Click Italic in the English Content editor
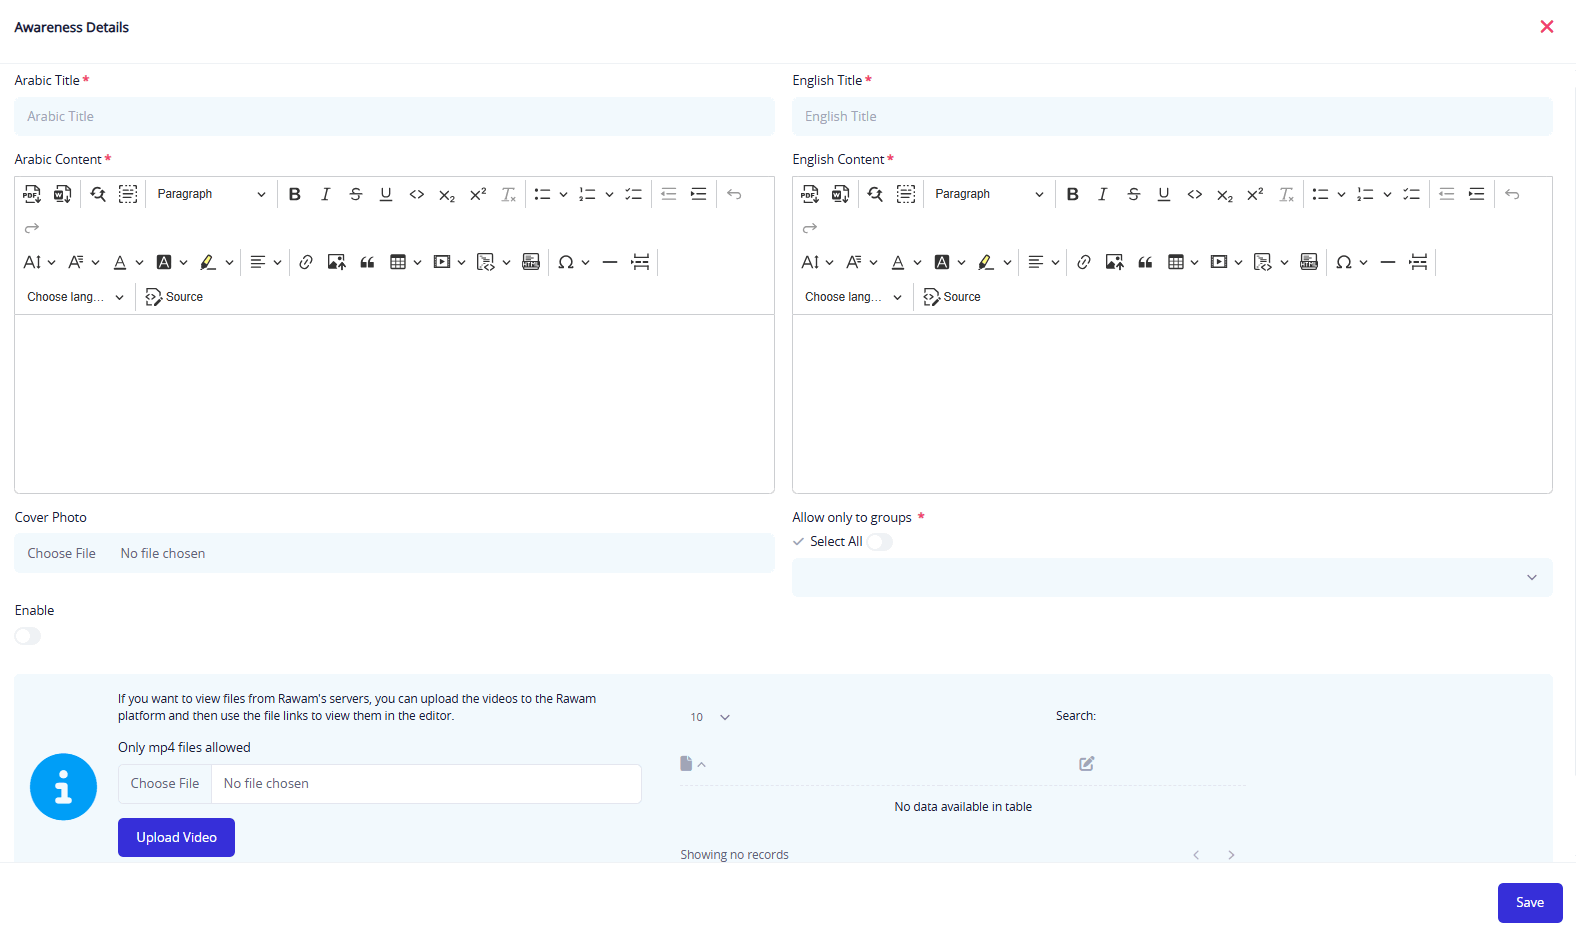 coord(1102,194)
